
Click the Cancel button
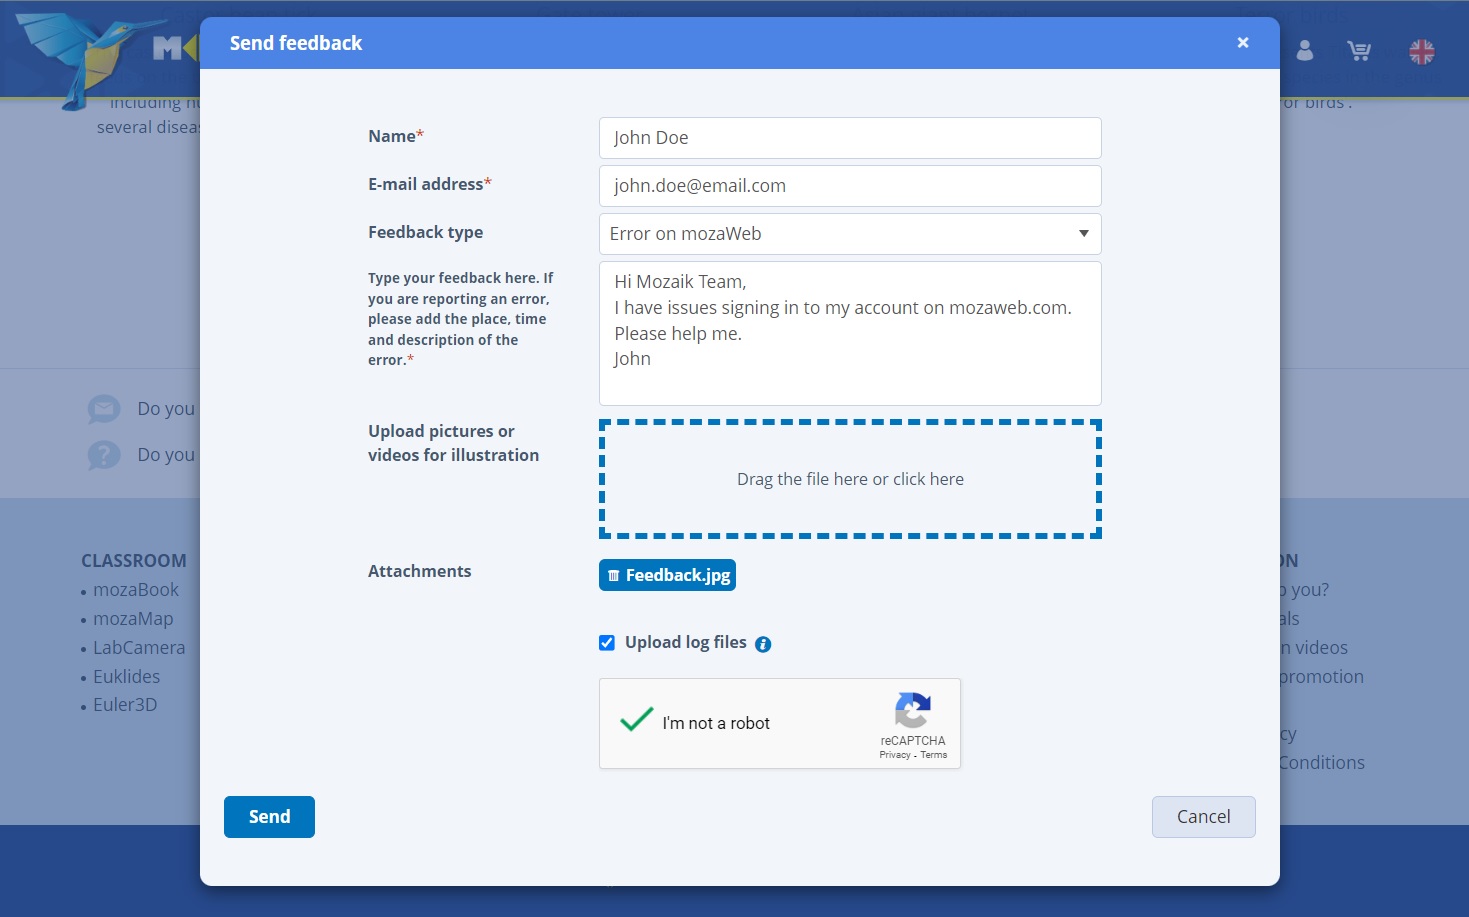point(1203,817)
